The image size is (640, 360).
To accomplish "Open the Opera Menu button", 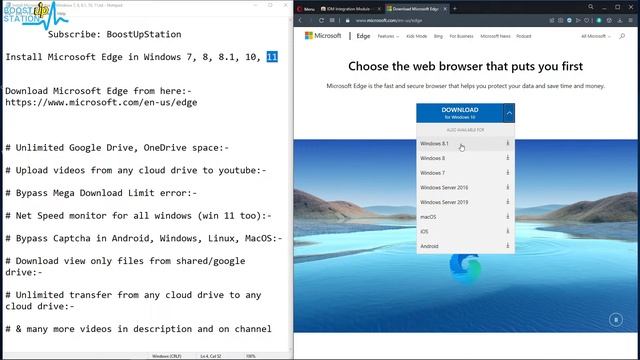I will (x=306, y=9).
